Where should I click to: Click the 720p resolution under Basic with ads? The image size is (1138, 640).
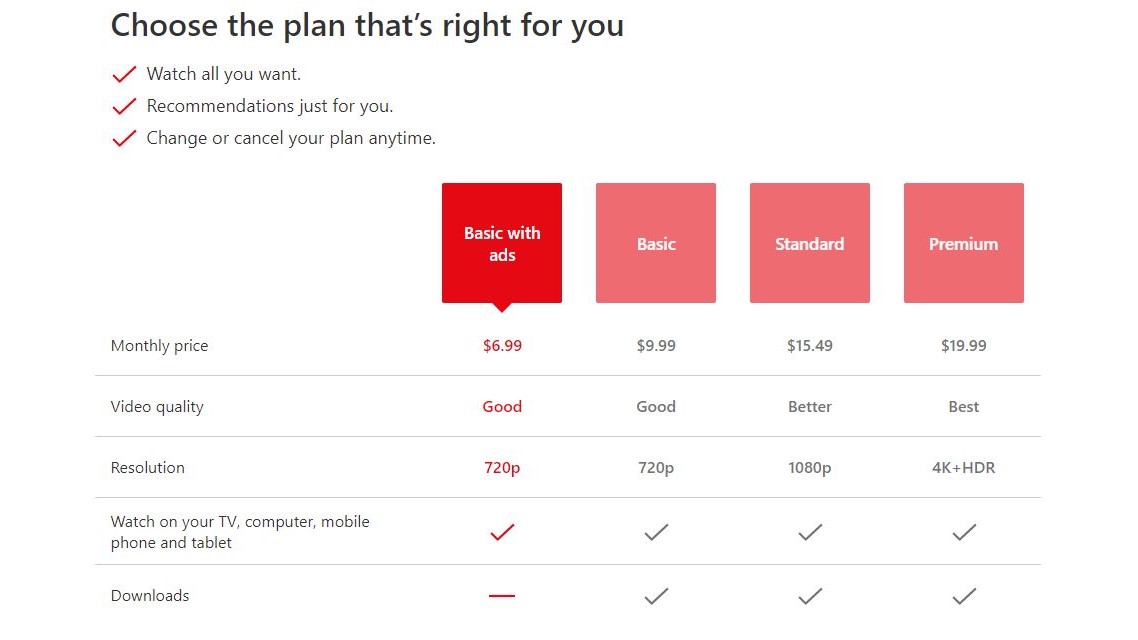pyautogui.click(x=502, y=467)
